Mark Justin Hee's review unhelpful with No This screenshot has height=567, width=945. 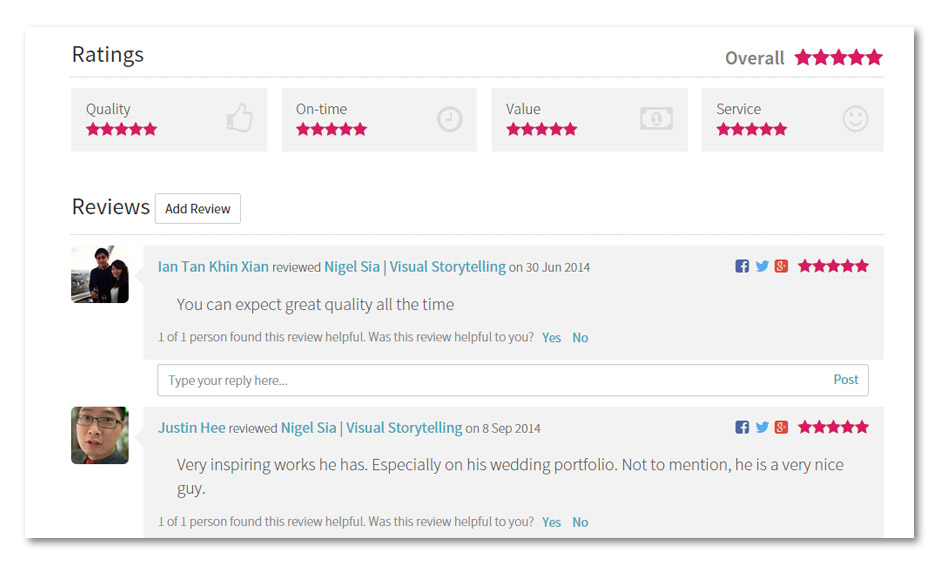point(580,522)
